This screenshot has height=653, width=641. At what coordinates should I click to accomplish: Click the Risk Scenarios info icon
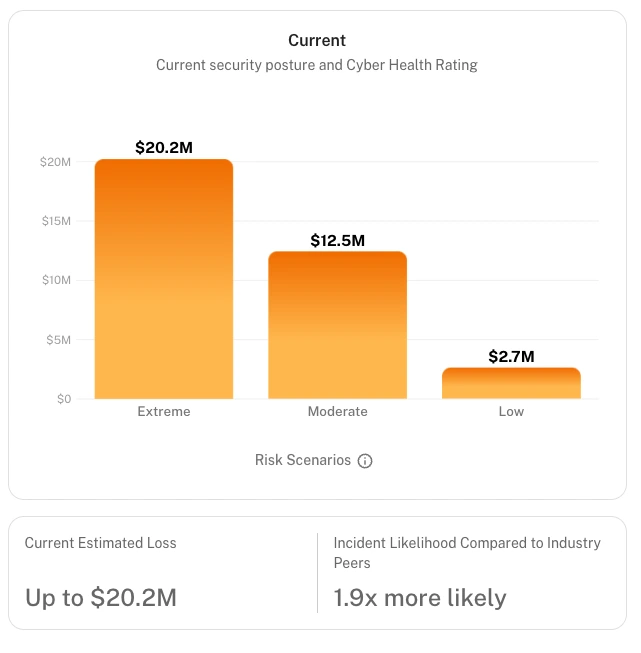point(365,461)
